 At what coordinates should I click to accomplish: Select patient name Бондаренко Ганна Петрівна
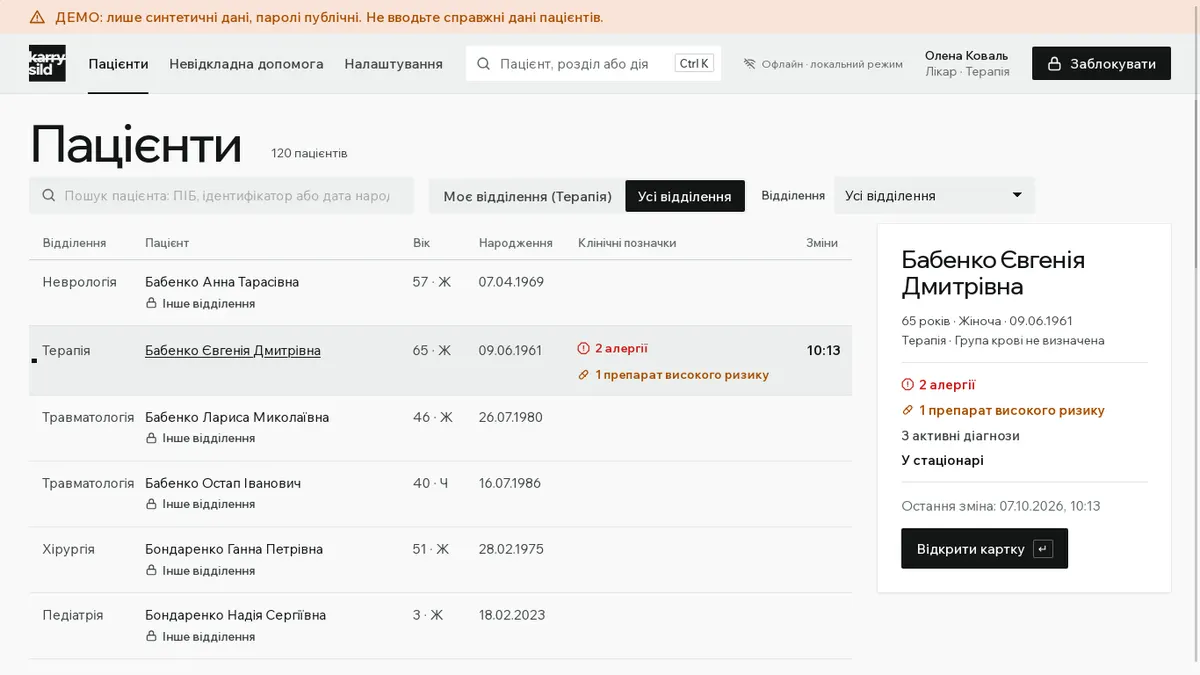pos(234,549)
